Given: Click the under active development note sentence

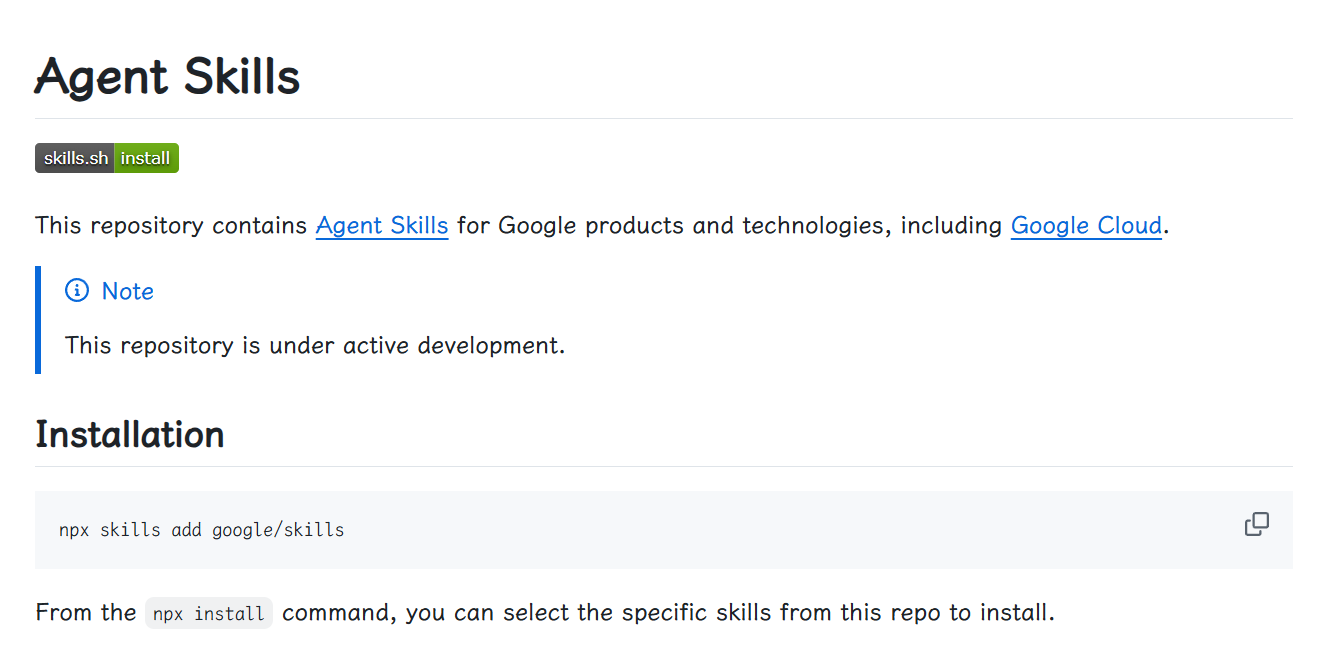Looking at the screenshot, I should tap(315, 346).
